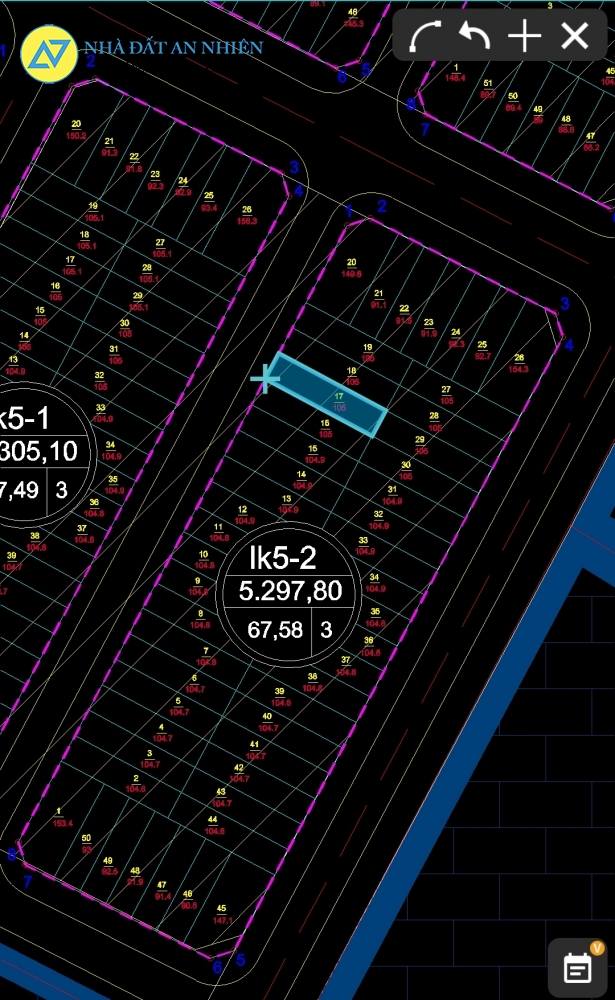Tap the cyan crosshair marker
Viewport: 615px width, 1000px height.
[x=264, y=378]
